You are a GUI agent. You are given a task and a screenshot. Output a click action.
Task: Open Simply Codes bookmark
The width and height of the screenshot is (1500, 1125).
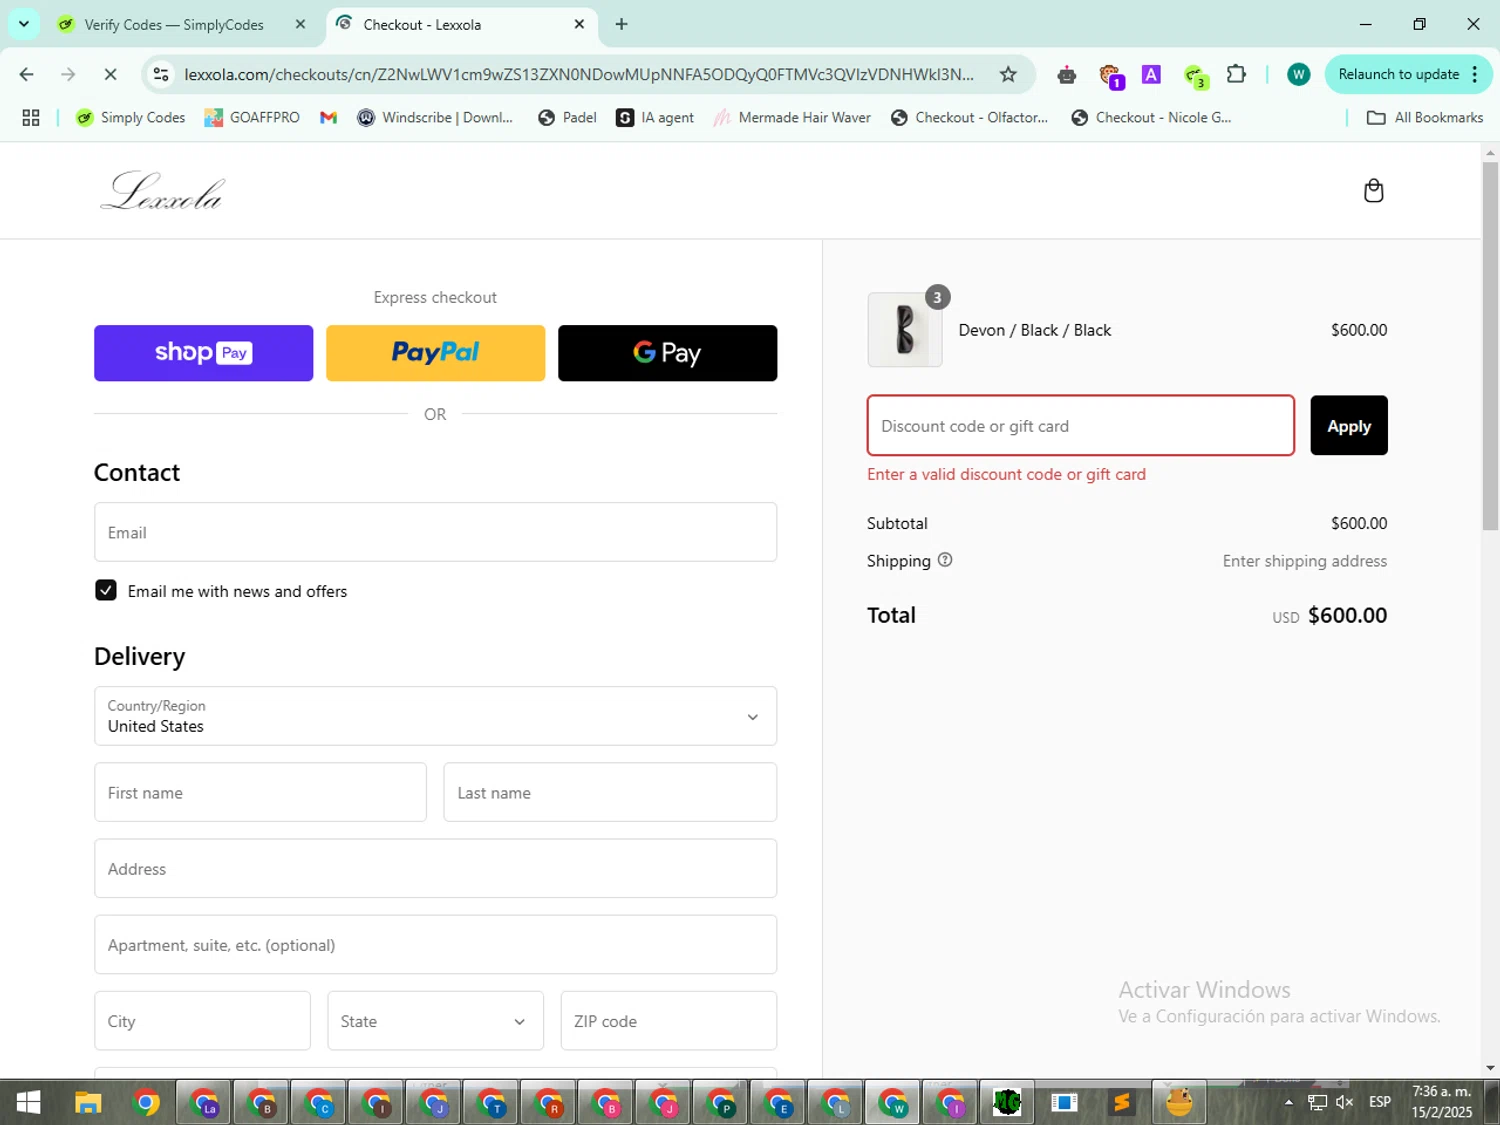click(x=131, y=118)
